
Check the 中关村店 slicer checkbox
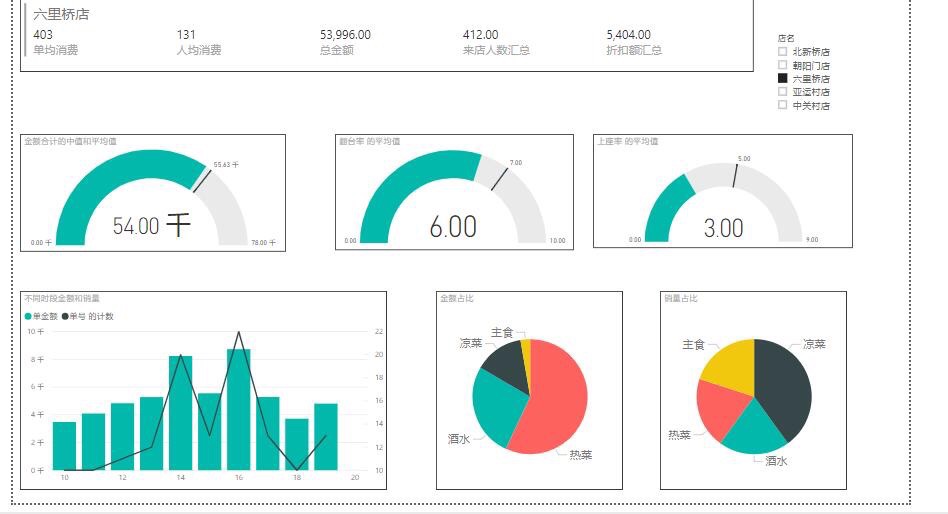pyautogui.click(x=782, y=105)
